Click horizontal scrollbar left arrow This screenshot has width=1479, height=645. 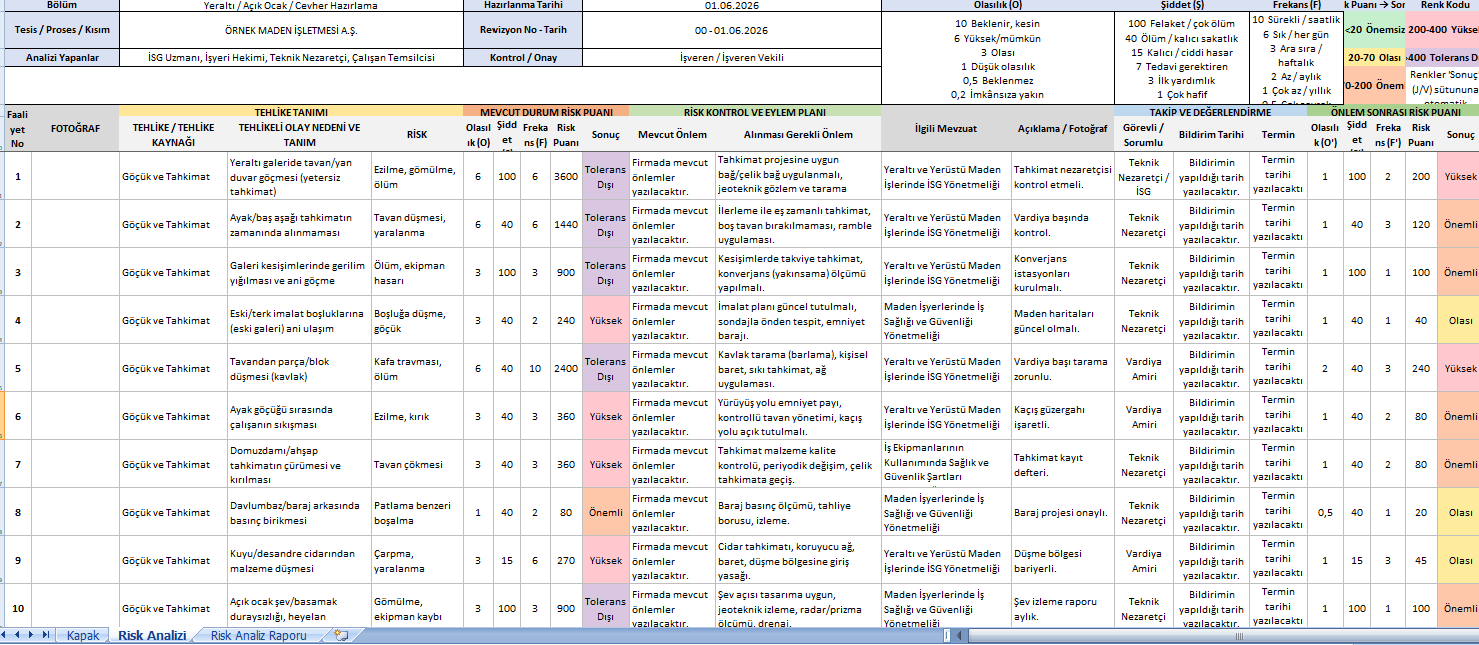coord(958,635)
